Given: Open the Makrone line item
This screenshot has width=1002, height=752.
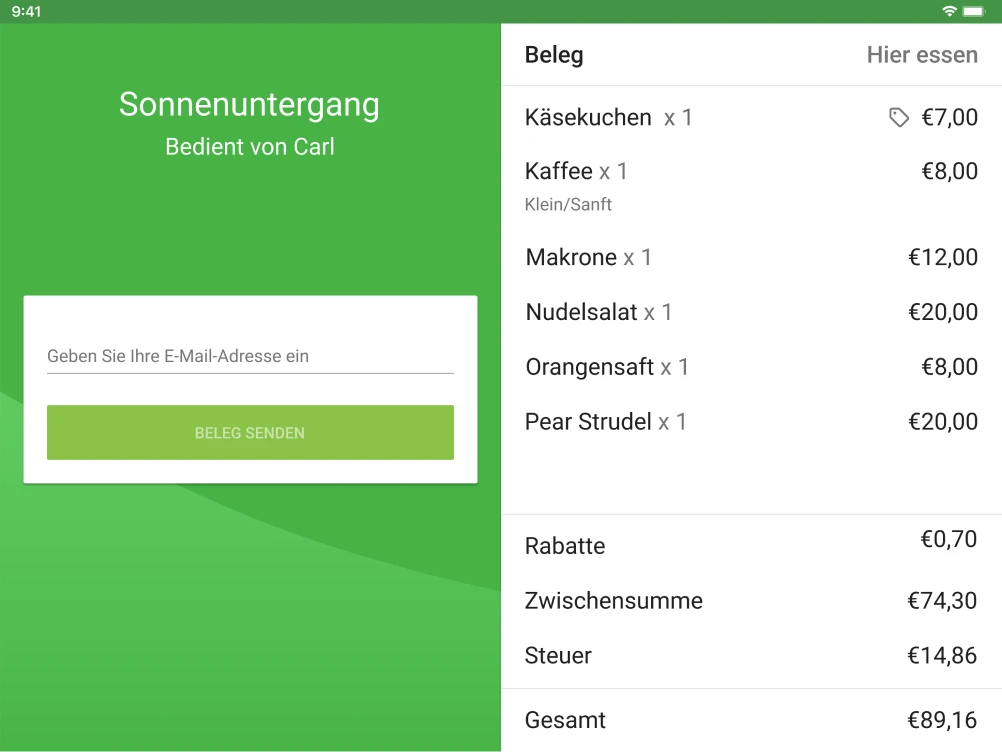Looking at the screenshot, I should [x=570, y=257].
